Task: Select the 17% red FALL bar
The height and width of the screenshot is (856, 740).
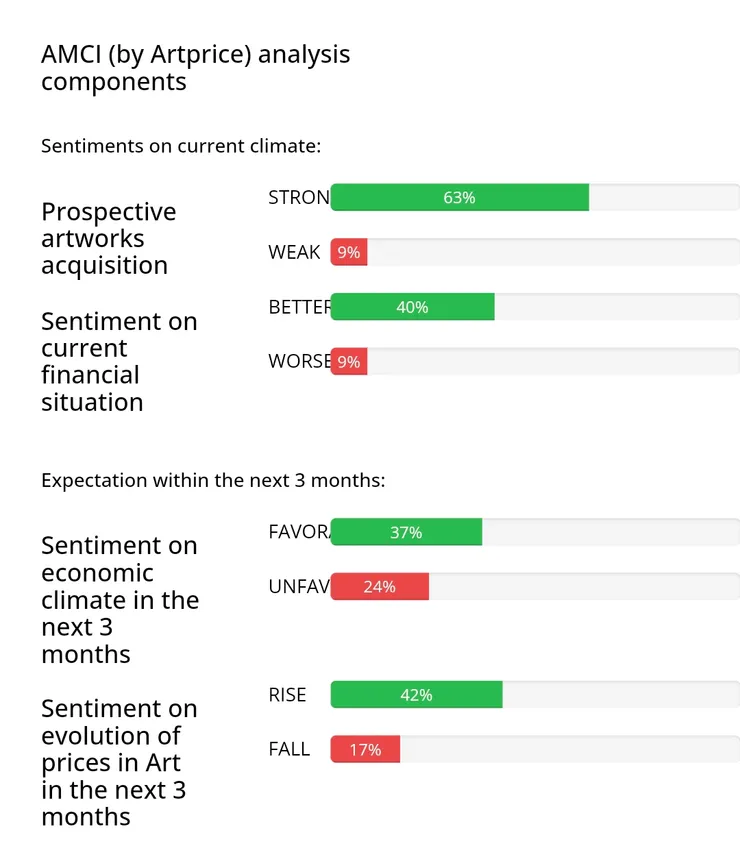Action: (x=365, y=749)
